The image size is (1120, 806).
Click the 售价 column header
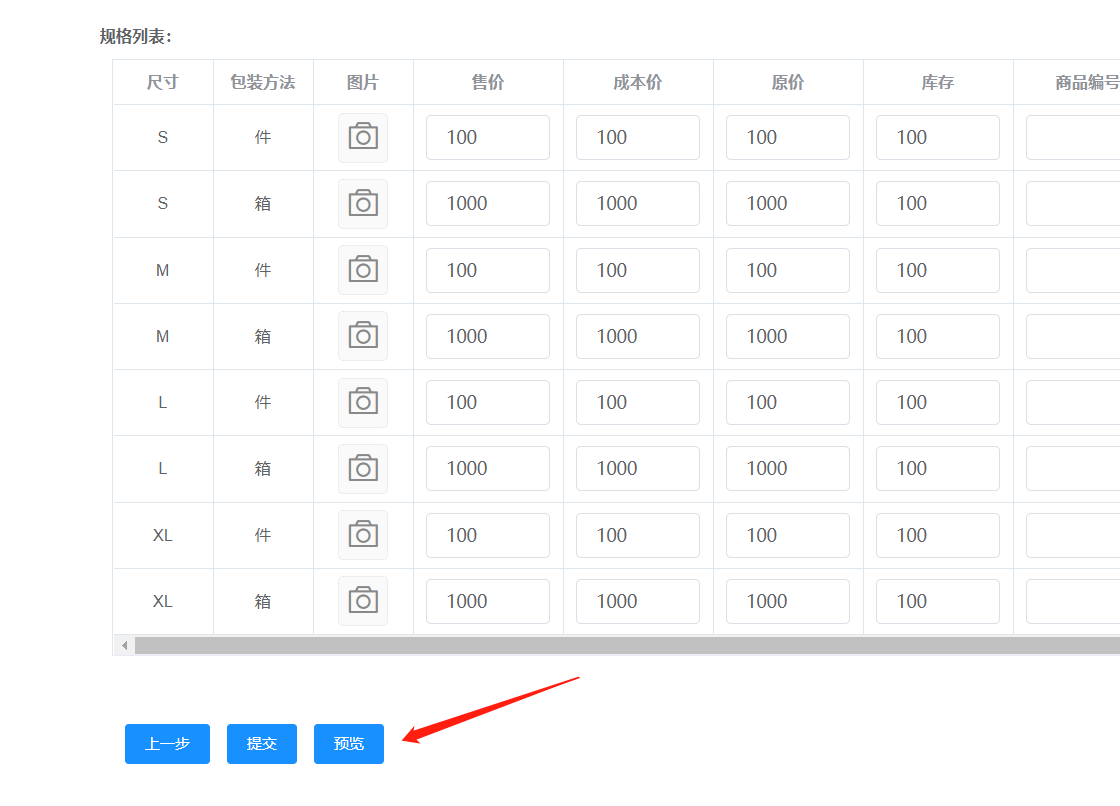tap(488, 82)
